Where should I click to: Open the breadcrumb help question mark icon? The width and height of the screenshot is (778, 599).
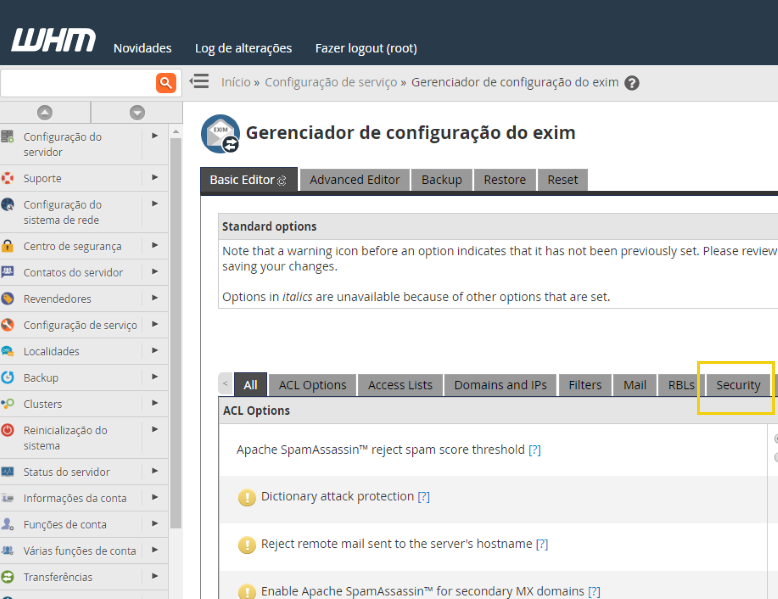tap(632, 83)
